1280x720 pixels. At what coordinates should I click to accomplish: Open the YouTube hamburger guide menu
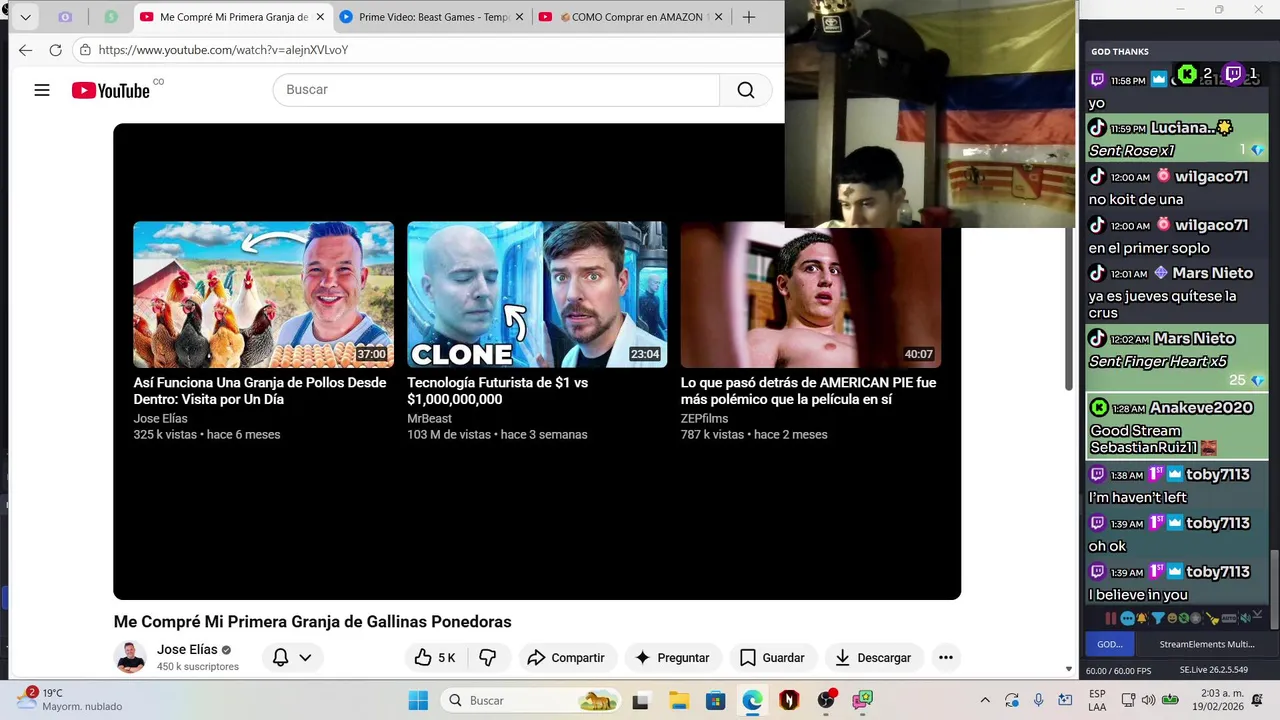pyautogui.click(x=42, y=90)
